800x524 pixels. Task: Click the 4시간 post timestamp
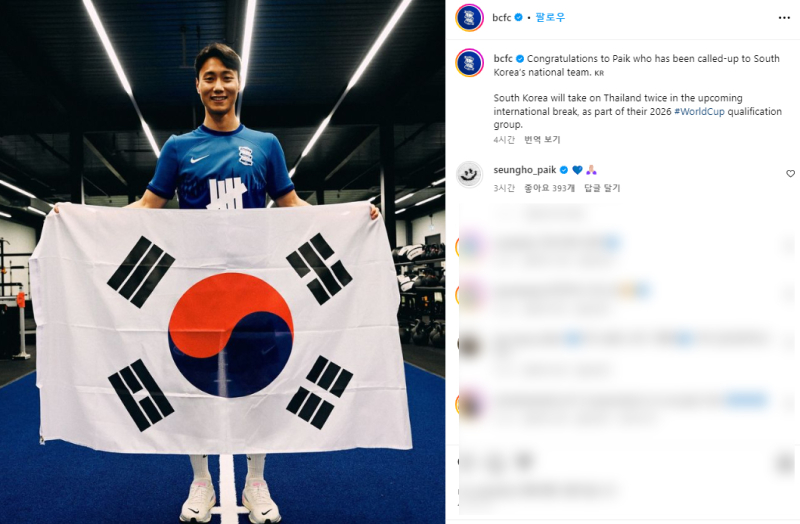[504, 140]
